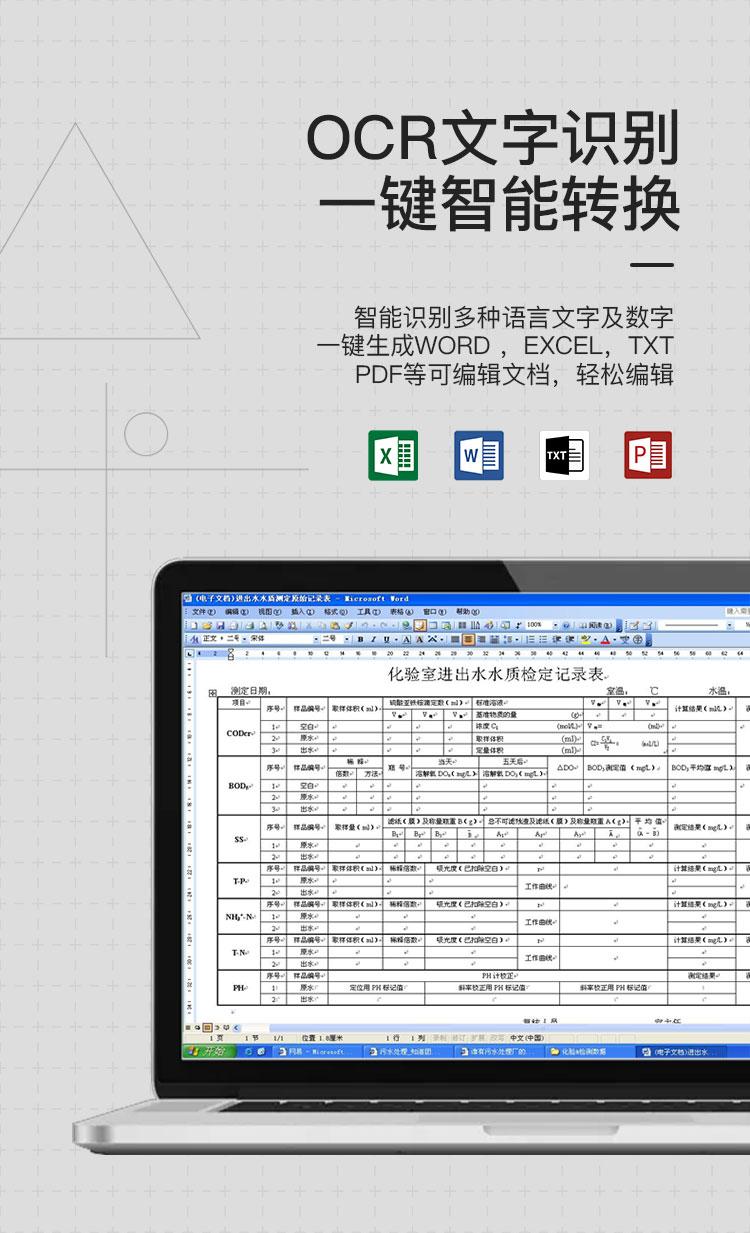Open the 工具 menu
This screenshot has width=750, height=1233.
368,611
